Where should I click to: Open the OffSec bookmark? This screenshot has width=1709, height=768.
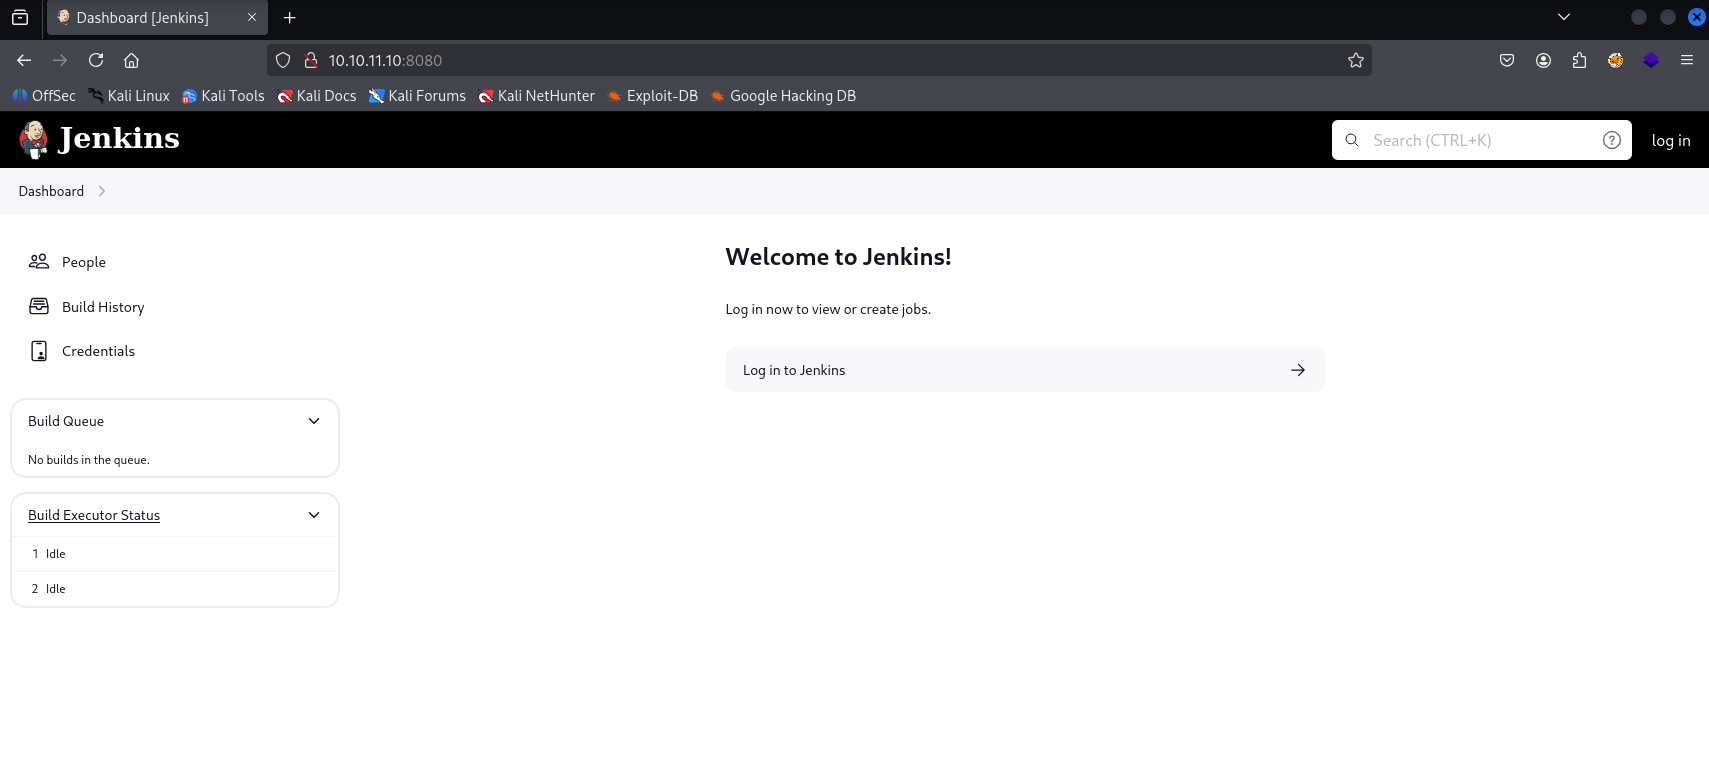(44, 96)
